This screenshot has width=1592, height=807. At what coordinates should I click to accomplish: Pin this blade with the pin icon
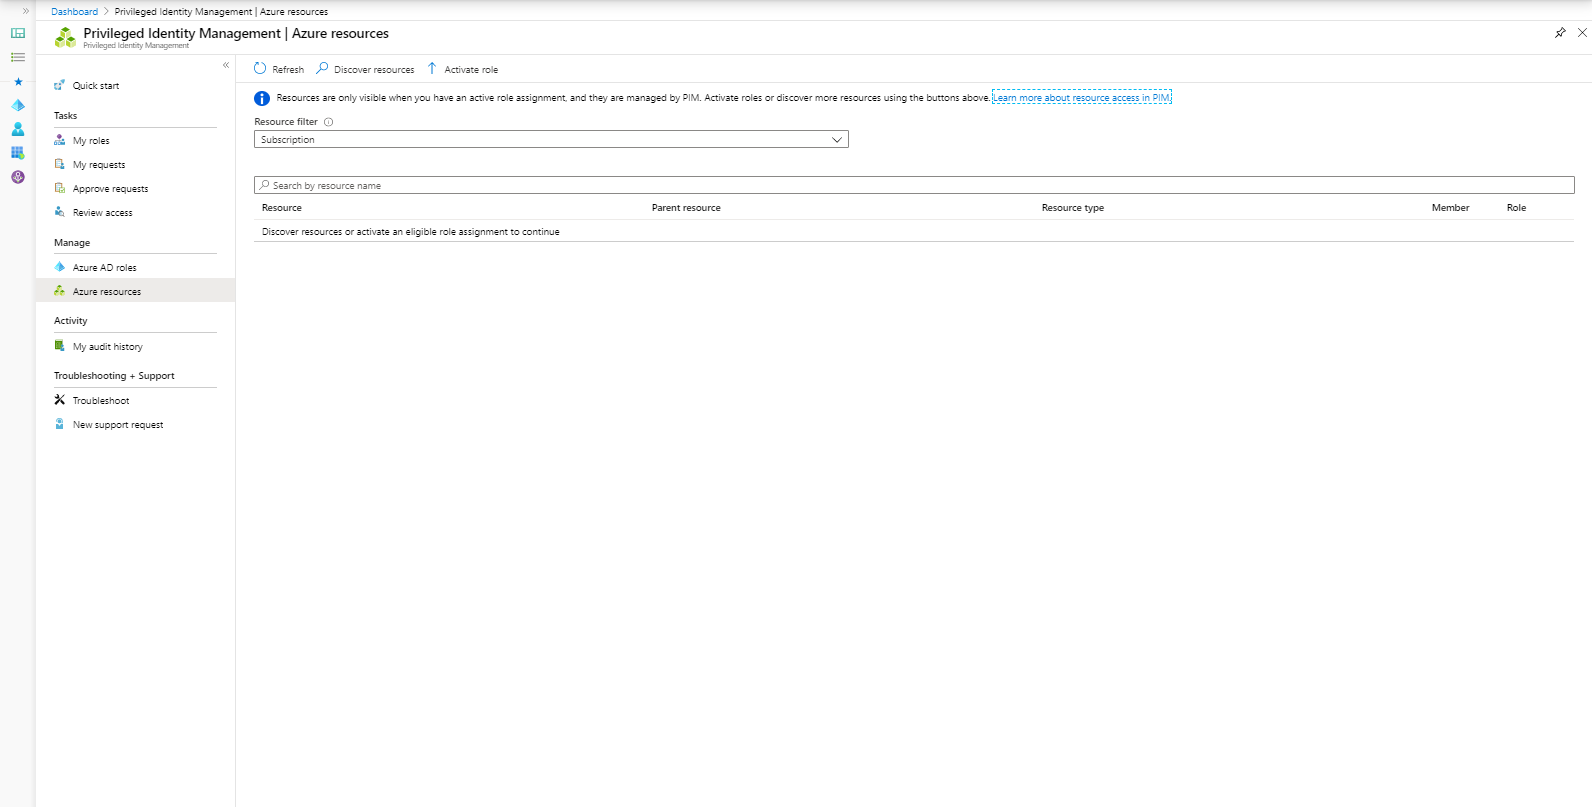1560,33
